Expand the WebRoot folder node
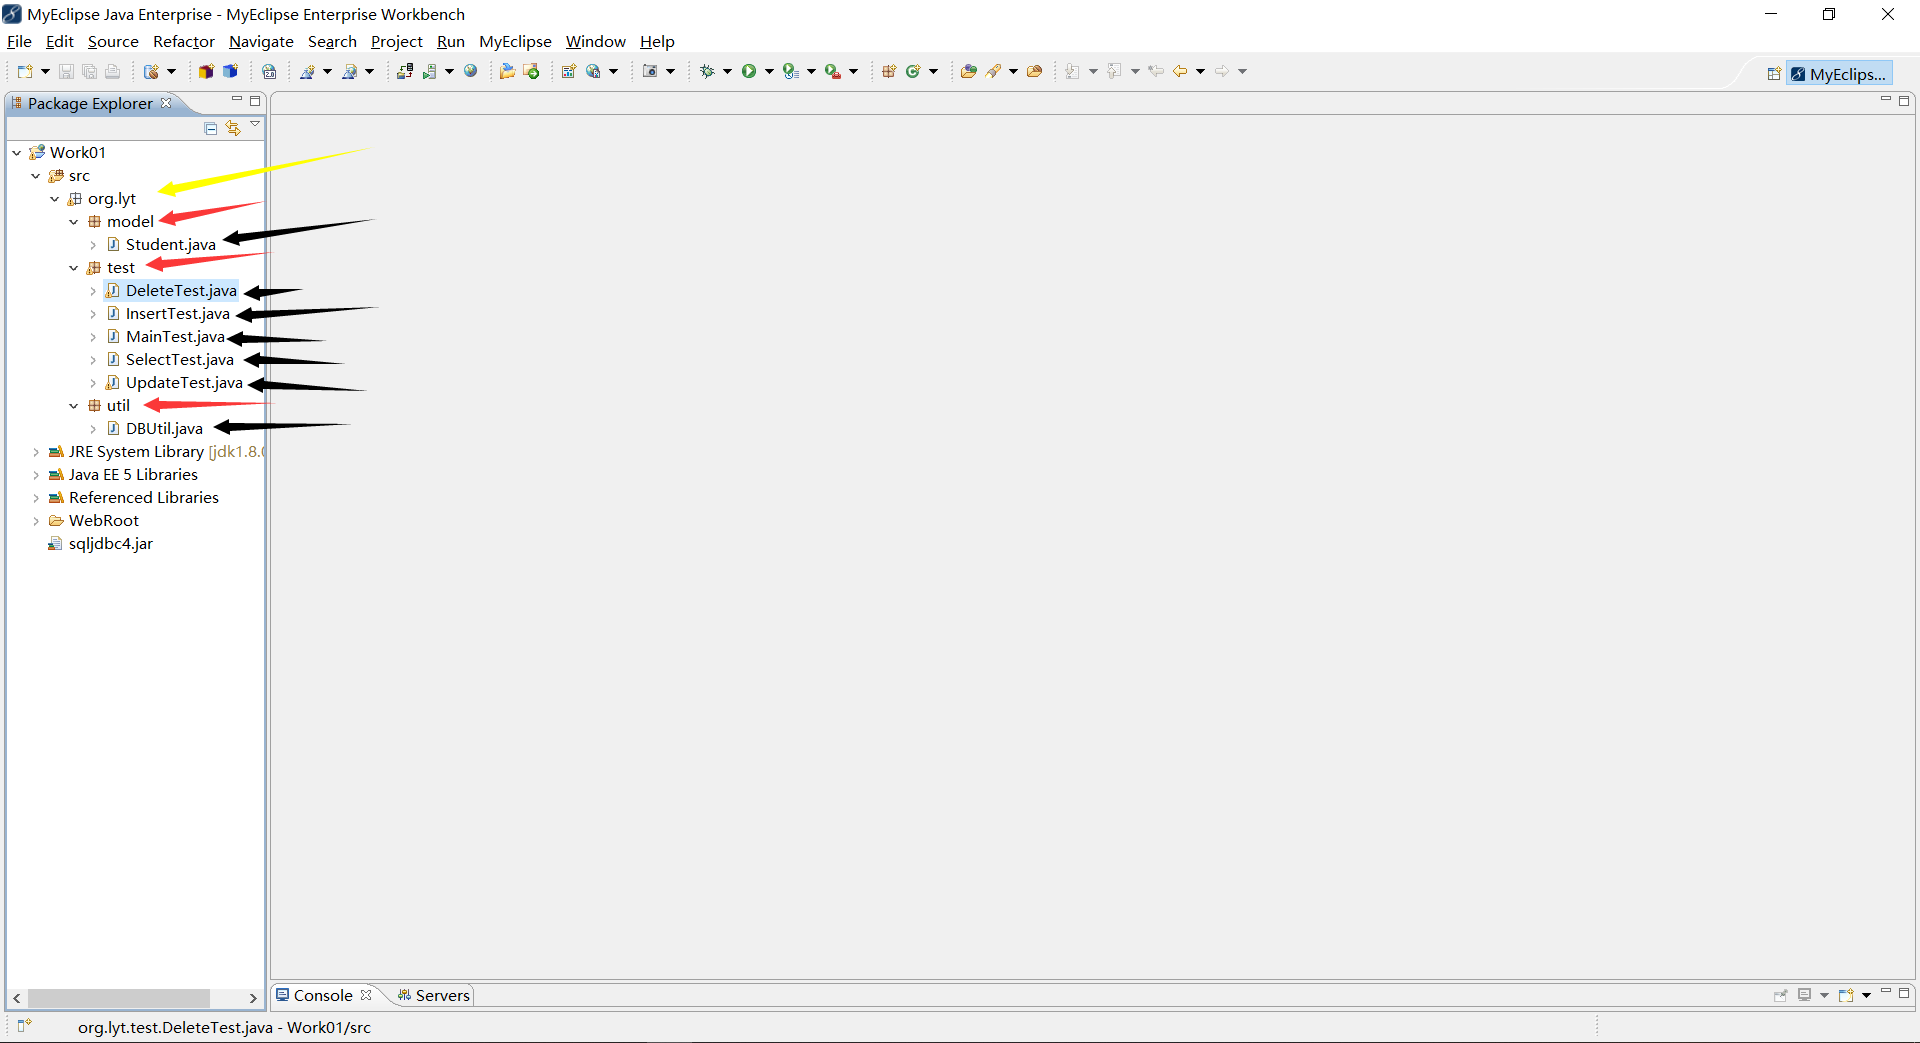Screen dimensions: 1920x1043 tap(36, 521)
